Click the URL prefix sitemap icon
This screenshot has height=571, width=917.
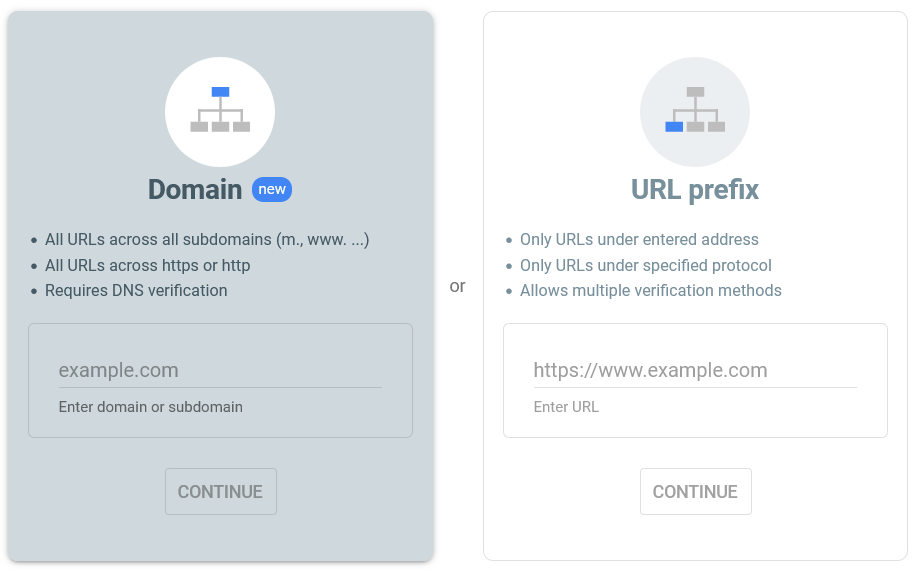tap(695, 111)
